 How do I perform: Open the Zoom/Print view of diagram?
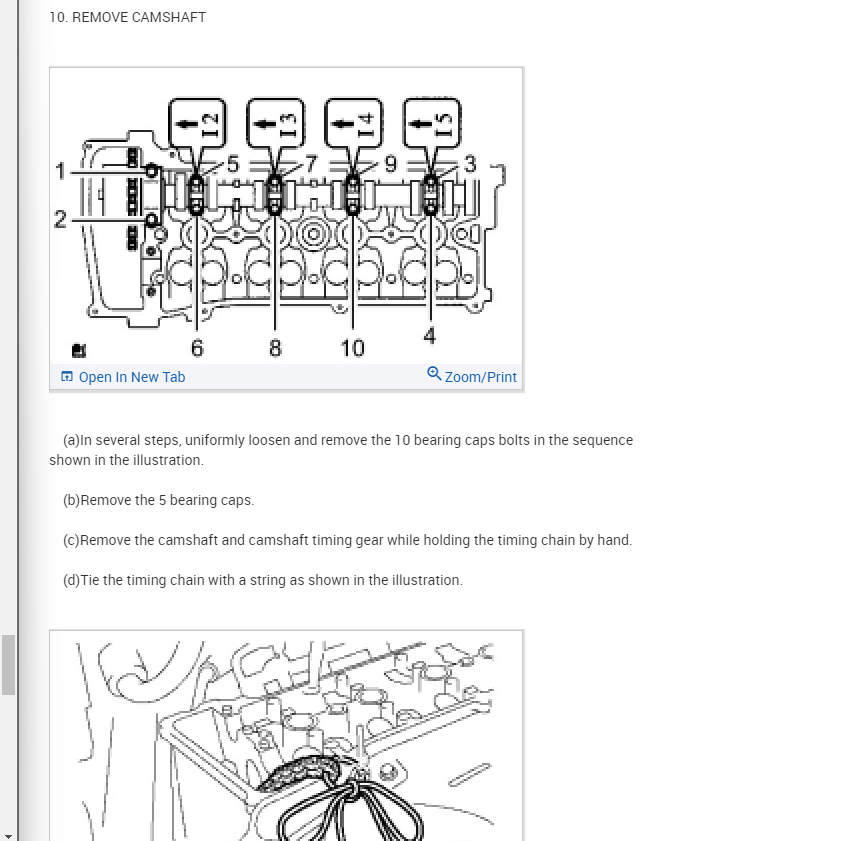[x=472, y=376]
